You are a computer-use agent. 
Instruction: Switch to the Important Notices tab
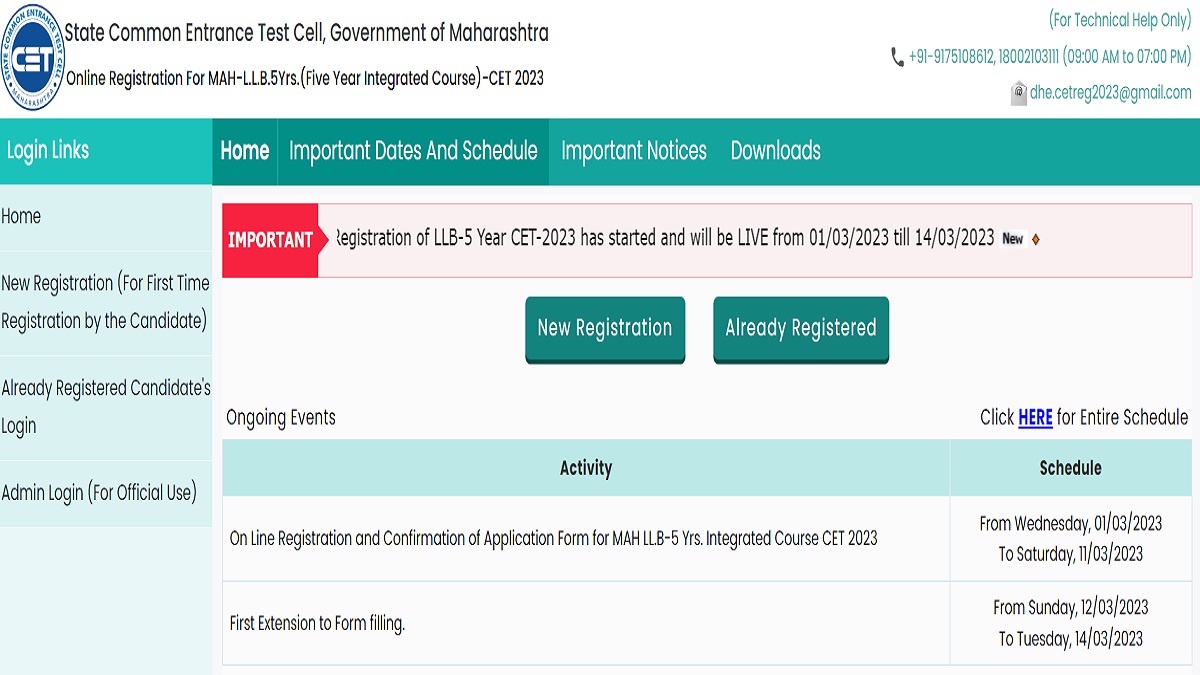point(634,152)
